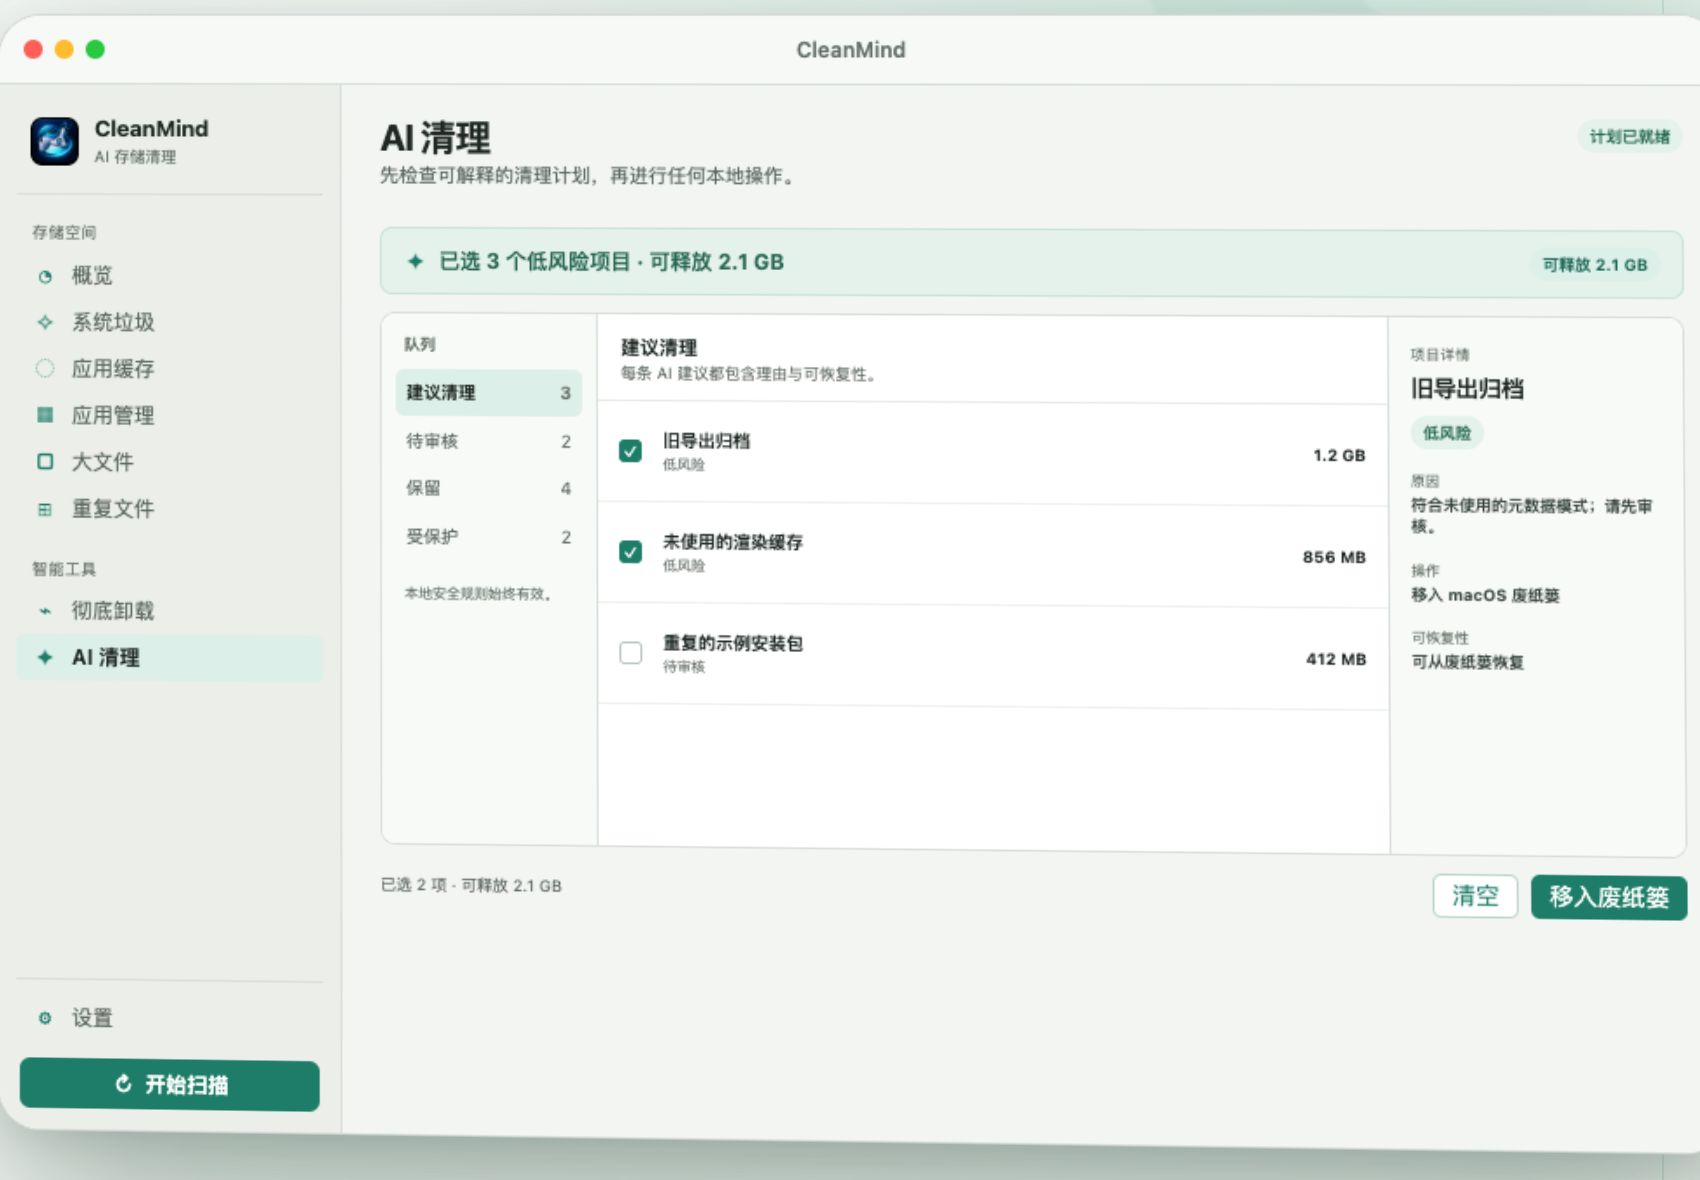Click the 设置 gear icon
This screenshot has height=1180, width=1700.
click(45, 1018)
